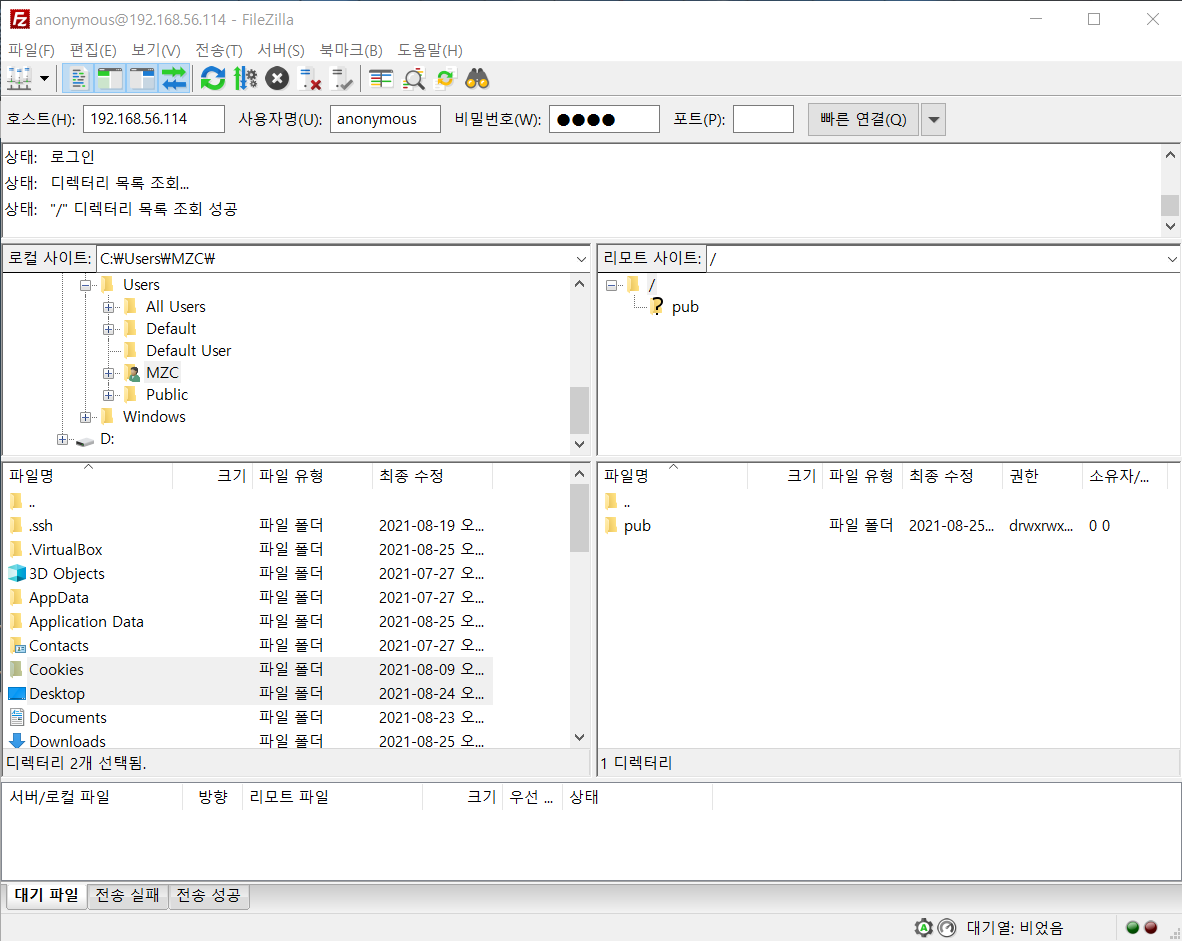Screen dimensions: 1182x941
Task: Click the 빠른 연결(Q) quick connect button
Action: 863,119
